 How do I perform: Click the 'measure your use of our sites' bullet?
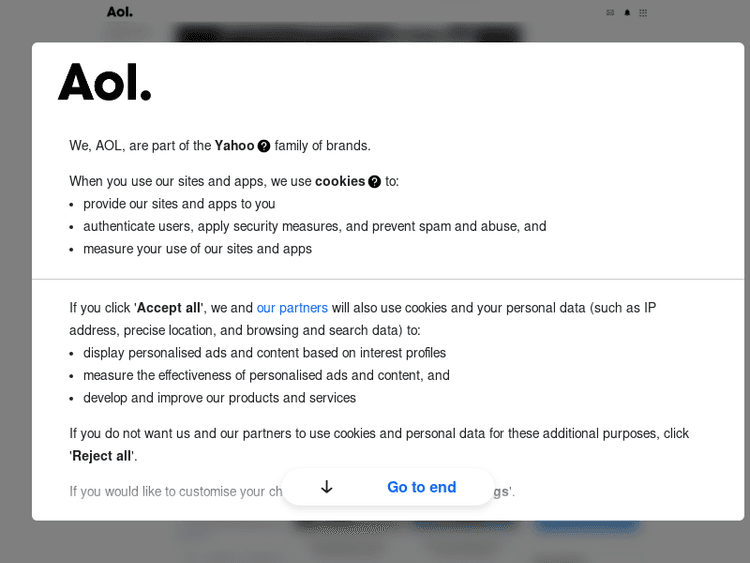(x=197, y=249)
